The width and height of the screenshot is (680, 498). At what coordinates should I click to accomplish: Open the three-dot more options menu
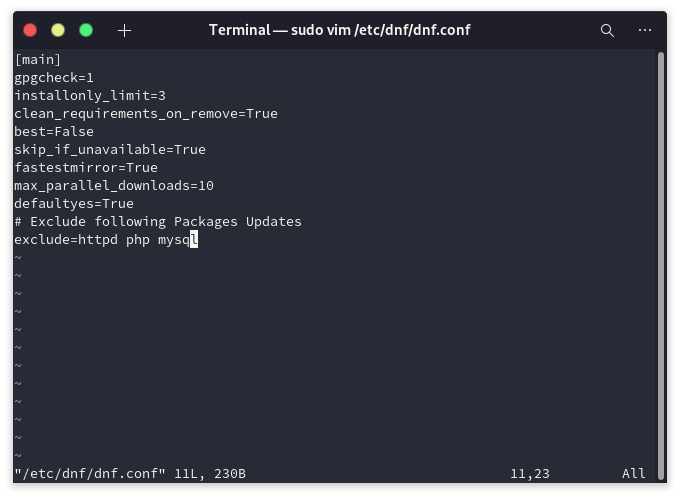[643, 30]
